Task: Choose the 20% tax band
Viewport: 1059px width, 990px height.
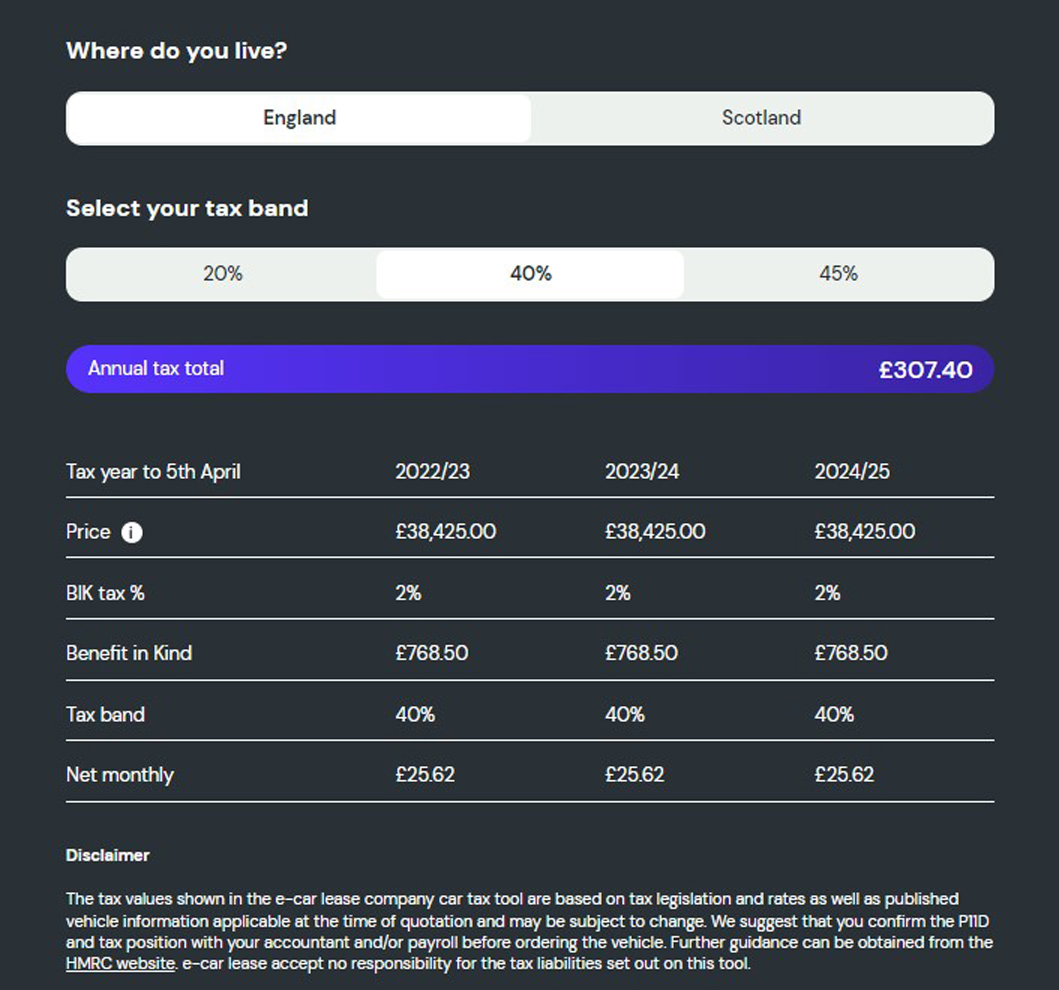Action: click(x=222, y=274)
